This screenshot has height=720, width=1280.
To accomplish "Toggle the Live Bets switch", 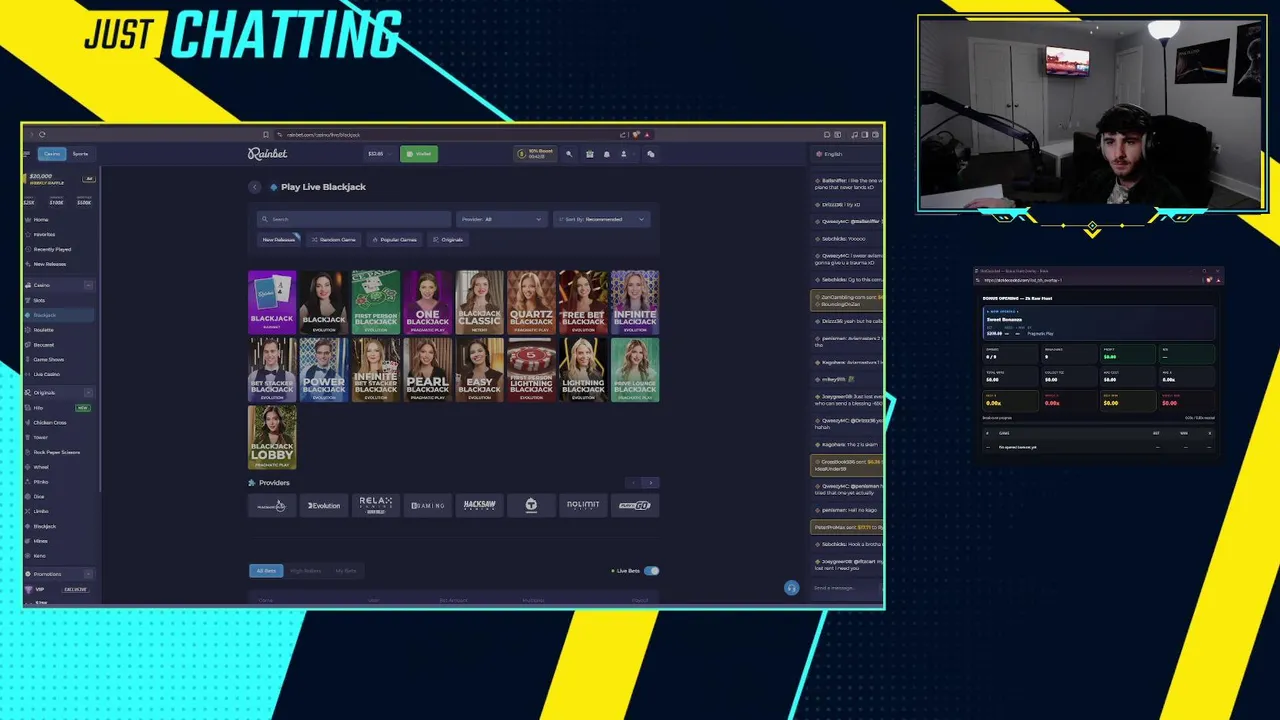I will [x=652, y=571].
